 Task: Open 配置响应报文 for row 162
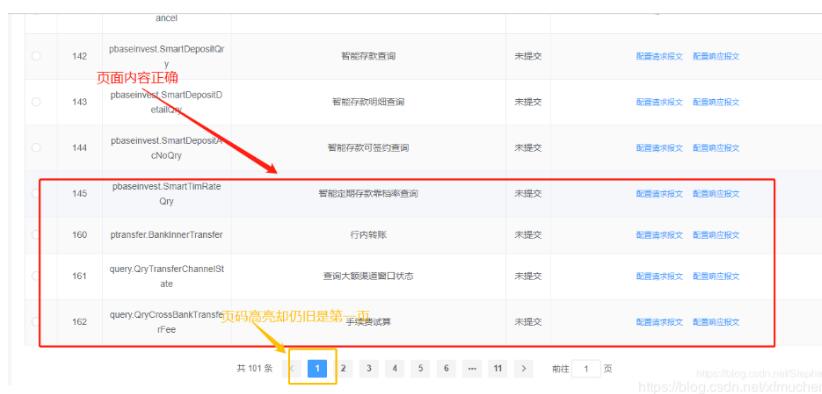(x=716, y=322)
